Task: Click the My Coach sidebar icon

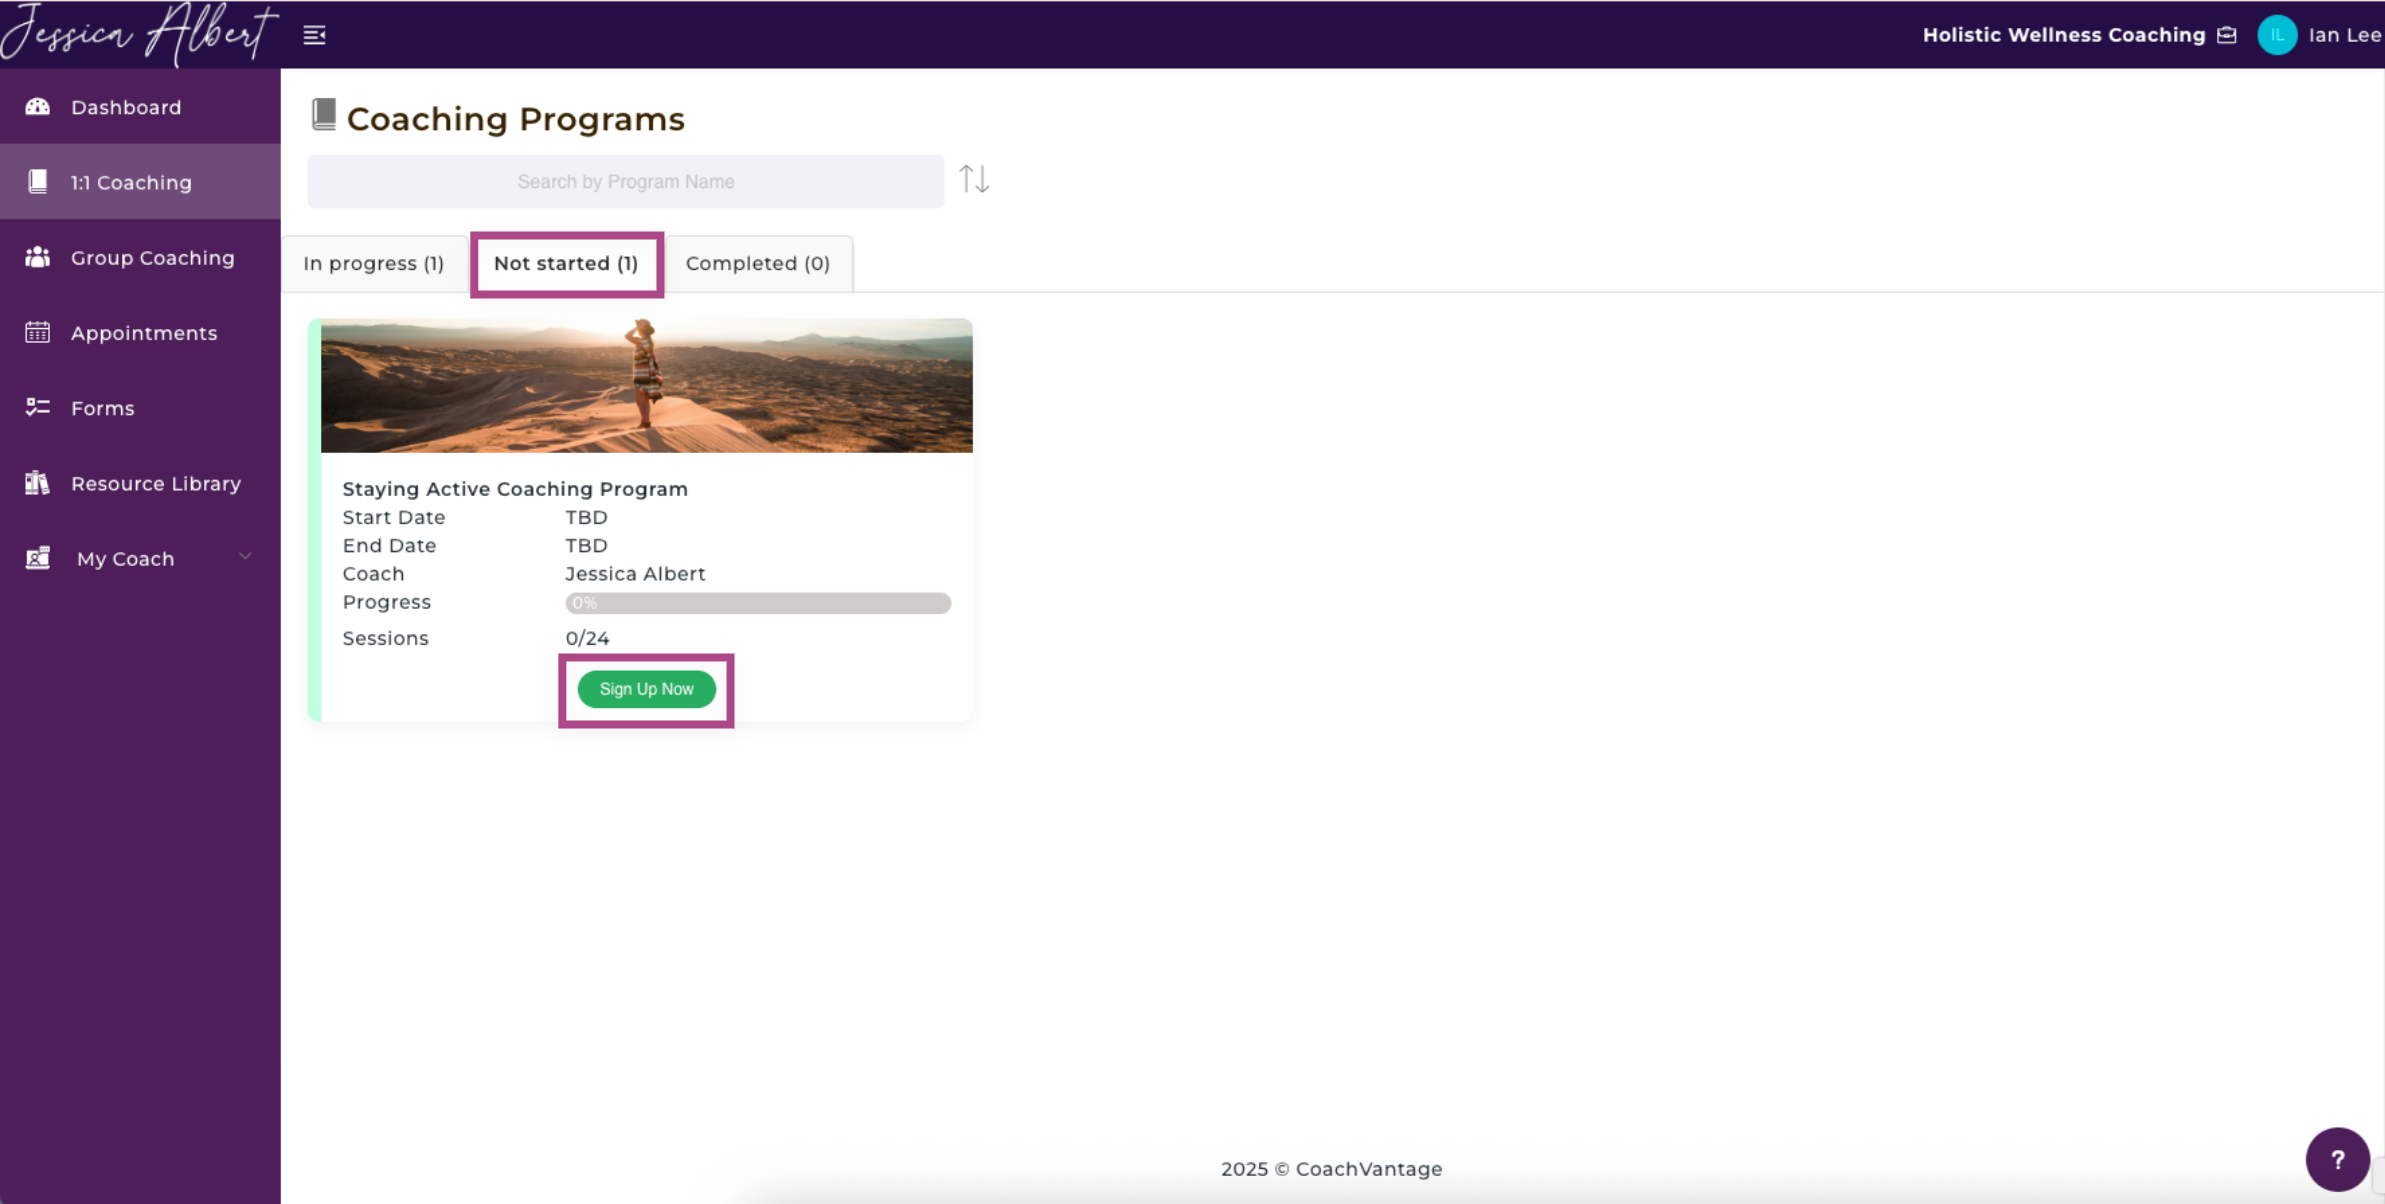Action: click(38, 559)
